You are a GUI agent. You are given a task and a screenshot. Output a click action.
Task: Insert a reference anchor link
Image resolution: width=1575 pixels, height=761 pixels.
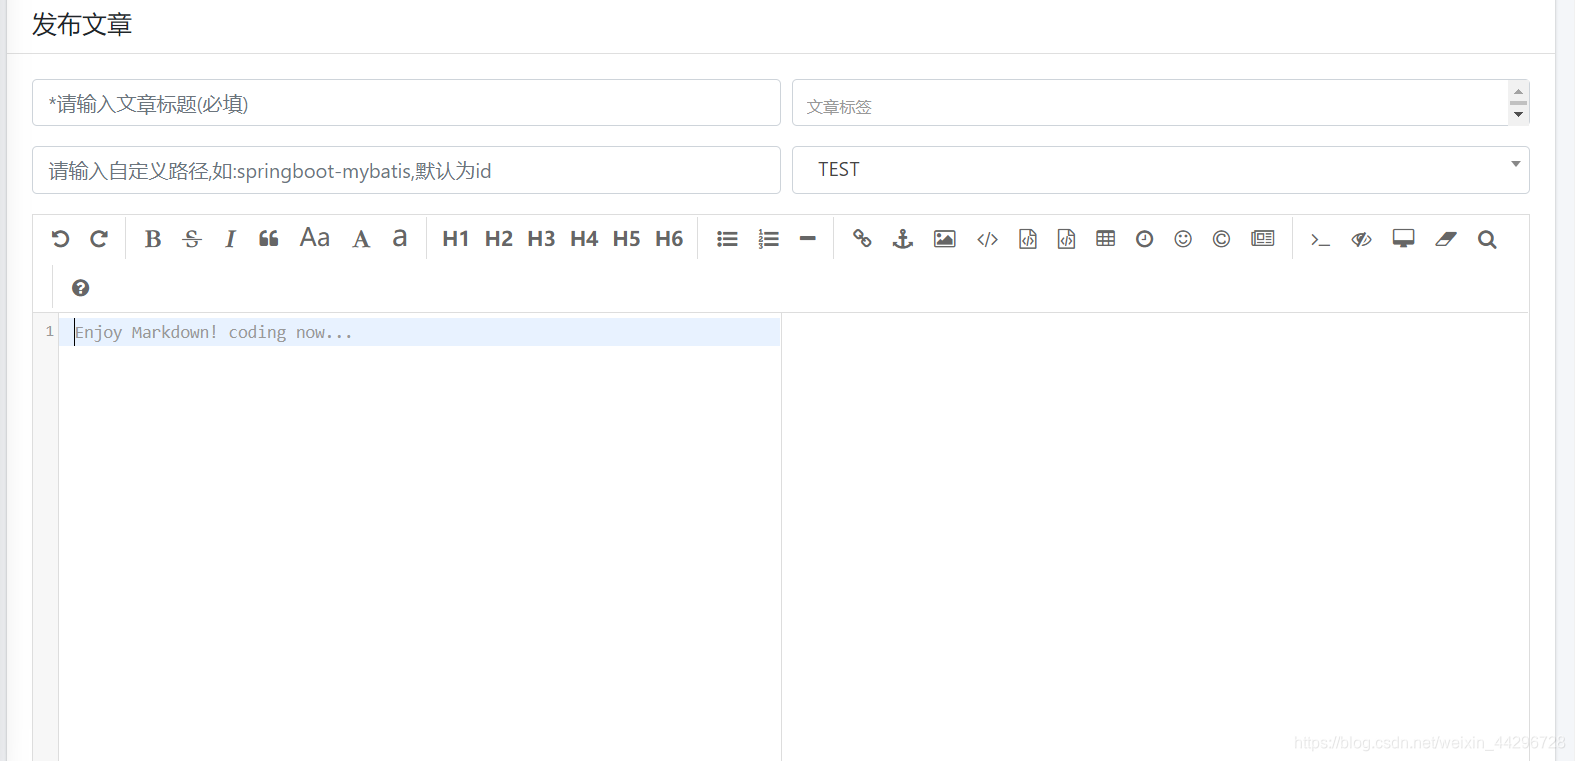pyautogui.click(x=903, y=239)
